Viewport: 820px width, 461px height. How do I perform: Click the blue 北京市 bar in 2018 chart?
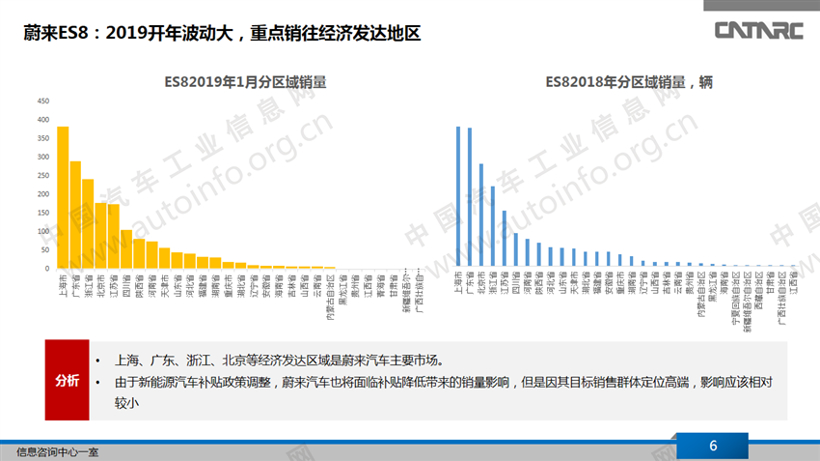tap(481, 215)
